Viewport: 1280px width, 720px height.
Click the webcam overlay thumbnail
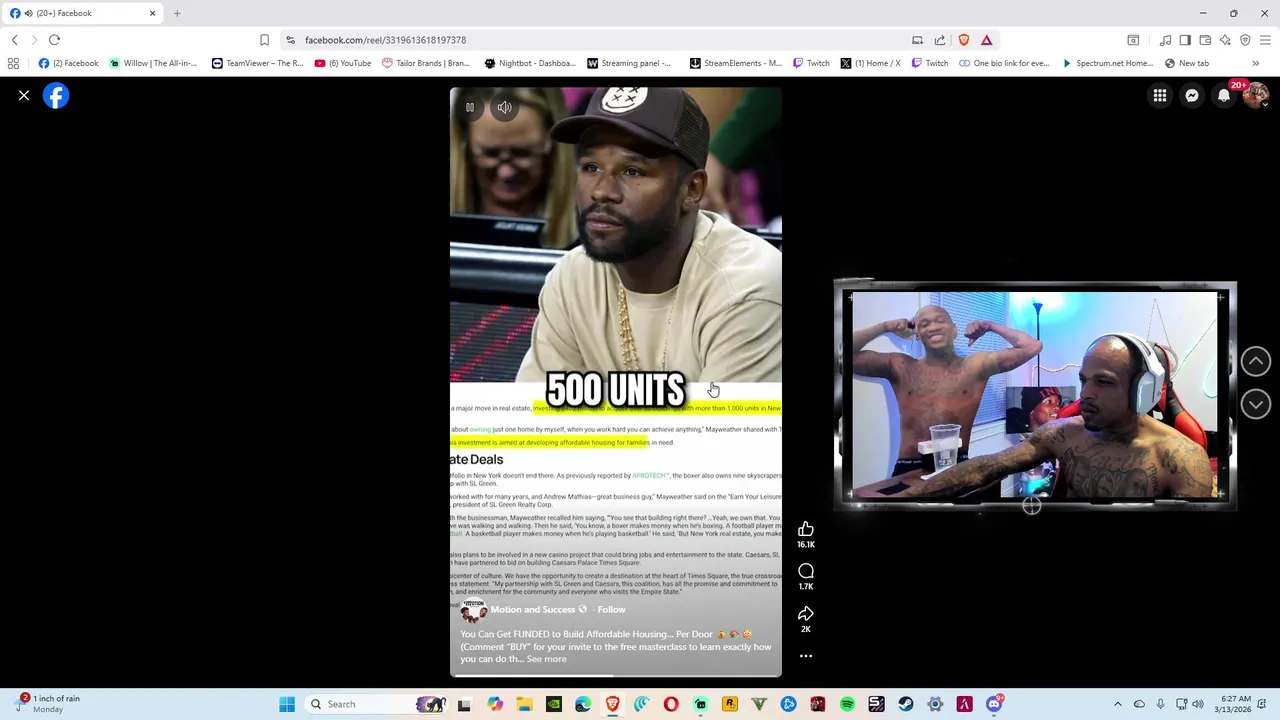click(x=1035, y=395)
